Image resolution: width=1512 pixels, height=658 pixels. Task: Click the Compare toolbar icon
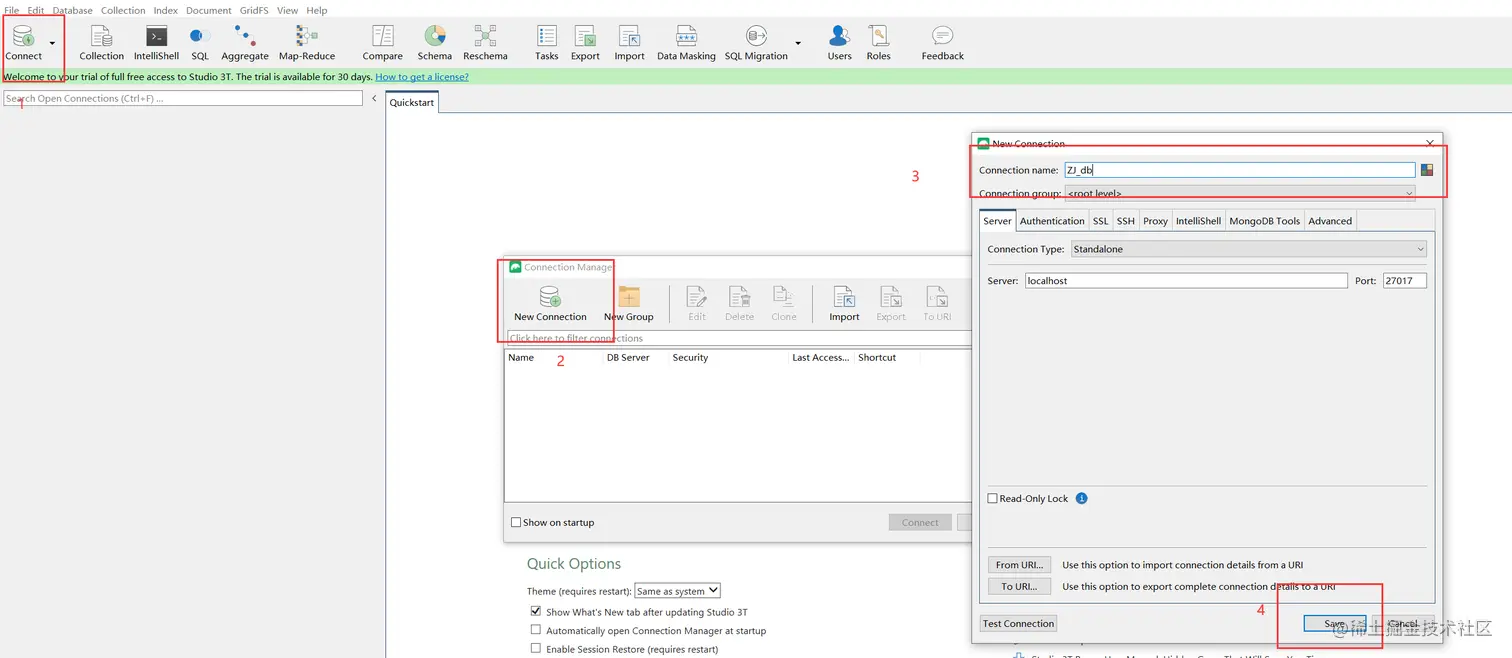pos(383,43)
